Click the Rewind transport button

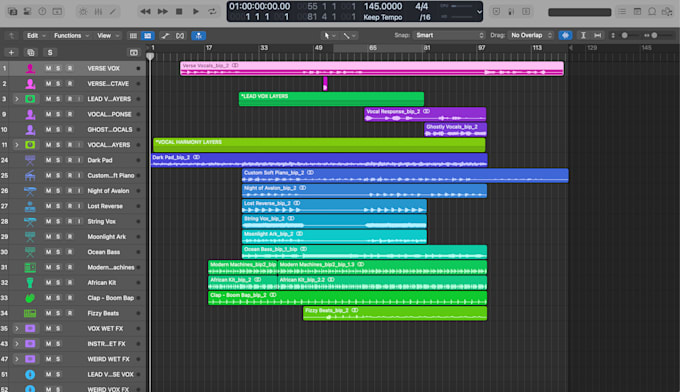145,12
